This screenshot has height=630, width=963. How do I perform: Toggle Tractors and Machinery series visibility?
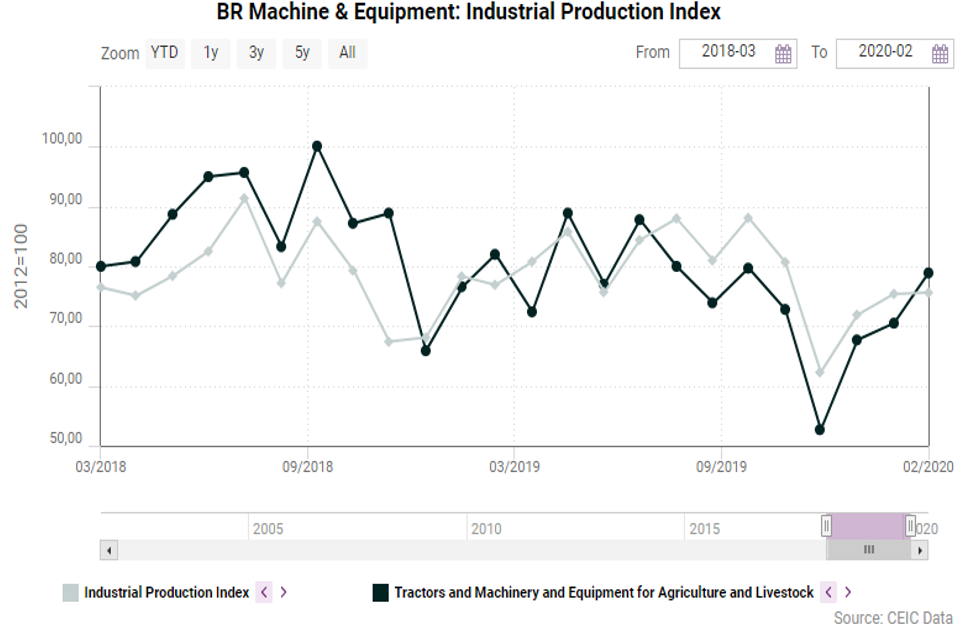click(604, 593)
